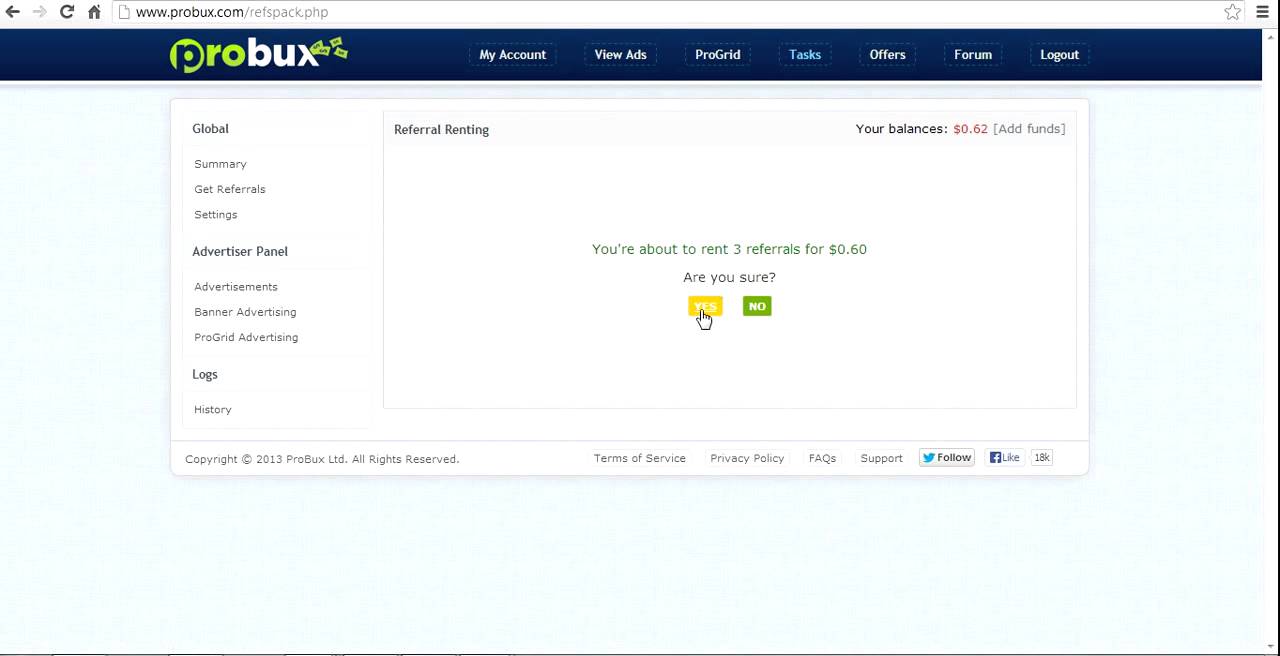Open FAQs footer link
Image resolution: width=1280 pixels, height=656 pixels.
822,458
